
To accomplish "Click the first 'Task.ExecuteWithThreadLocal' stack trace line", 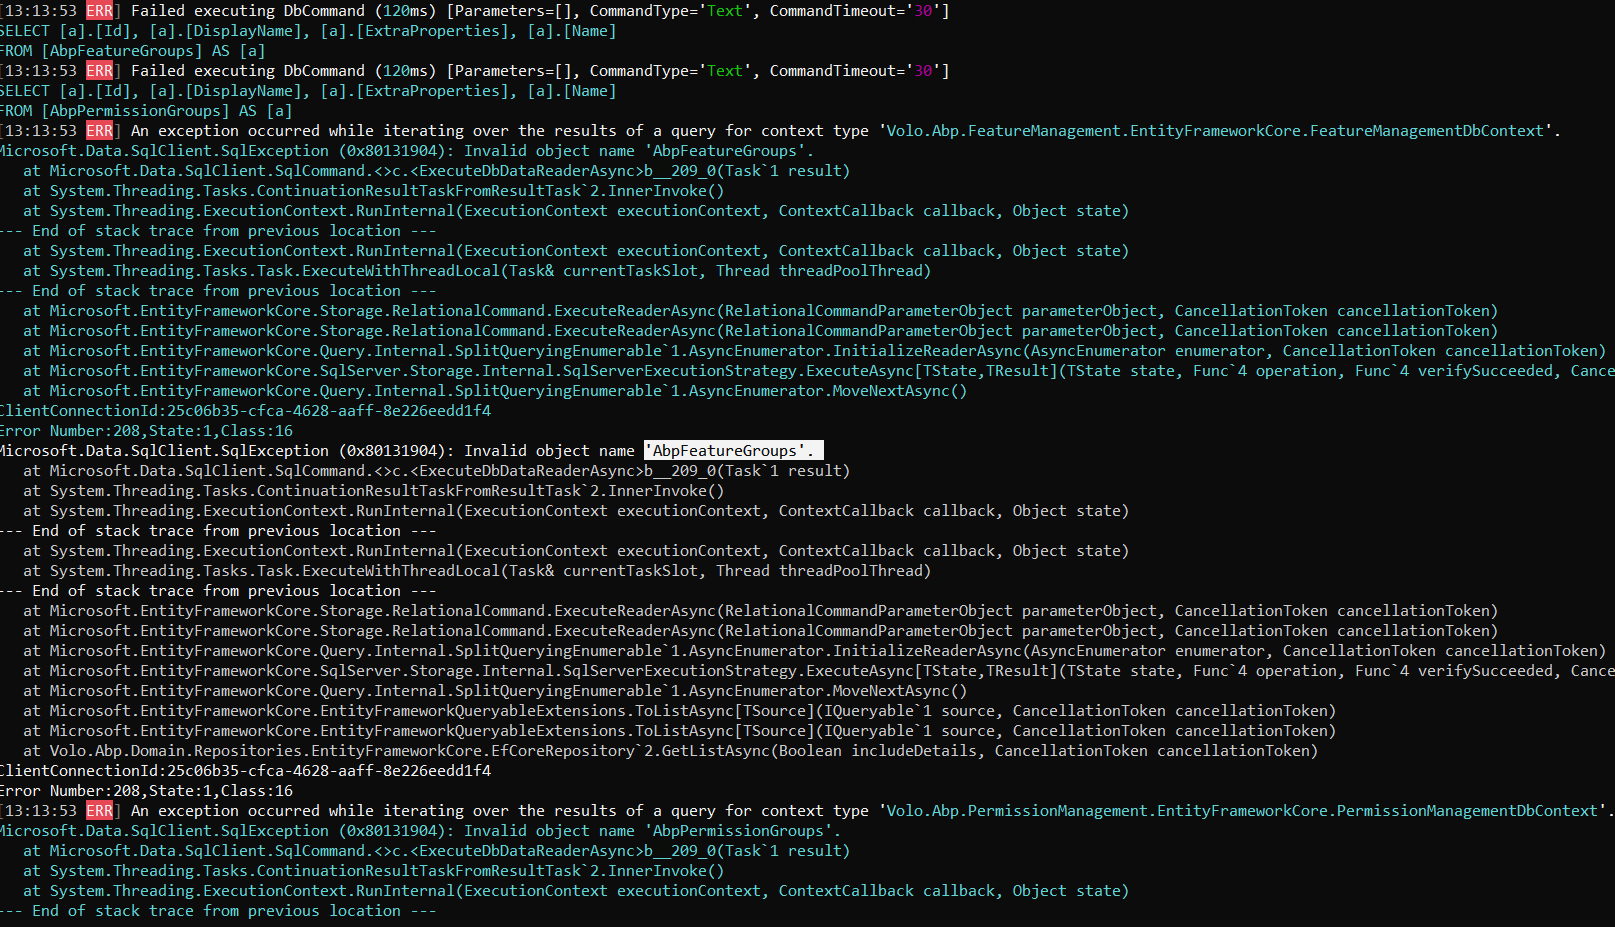I will (x=477, y=271).
